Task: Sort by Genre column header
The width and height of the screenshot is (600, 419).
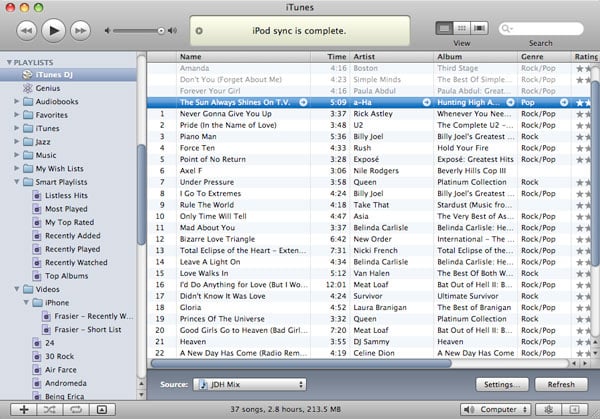Action: pos(544,57)
